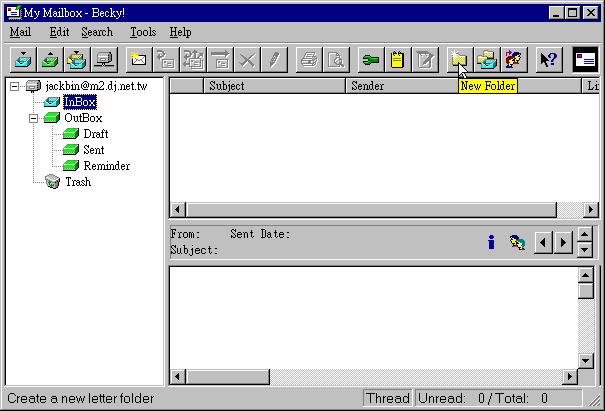This screenshot has width=605, height=411.
Task: Click message body vertical scrollbar down arrow
Action: (585, 361)
